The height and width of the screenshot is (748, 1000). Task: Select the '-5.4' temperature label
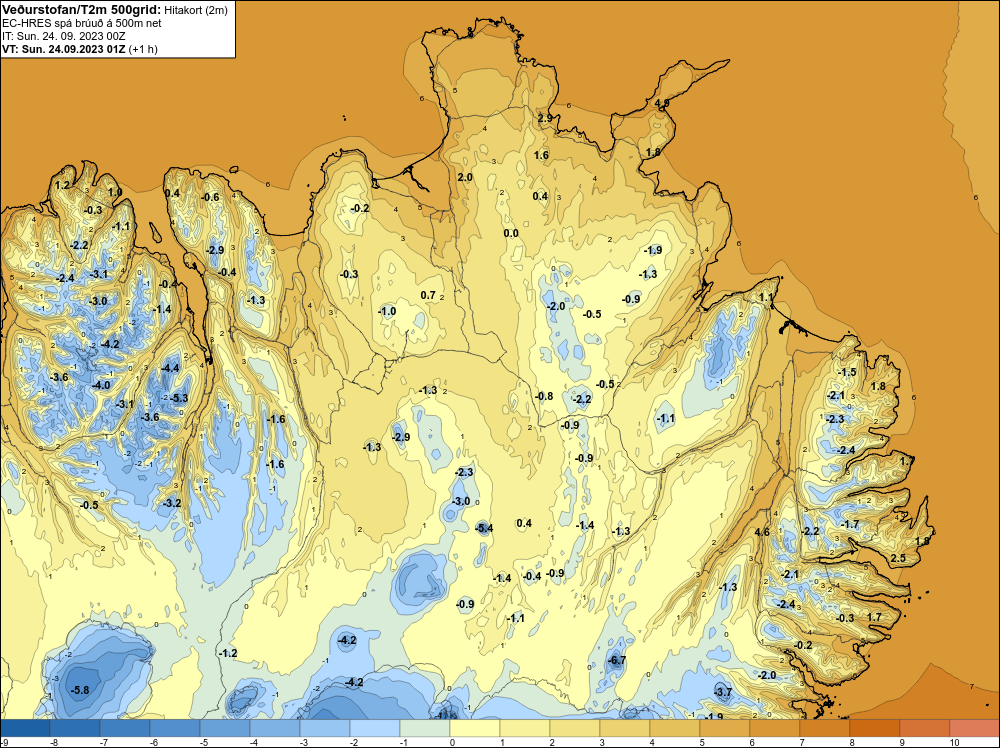(x=484, y=528)
